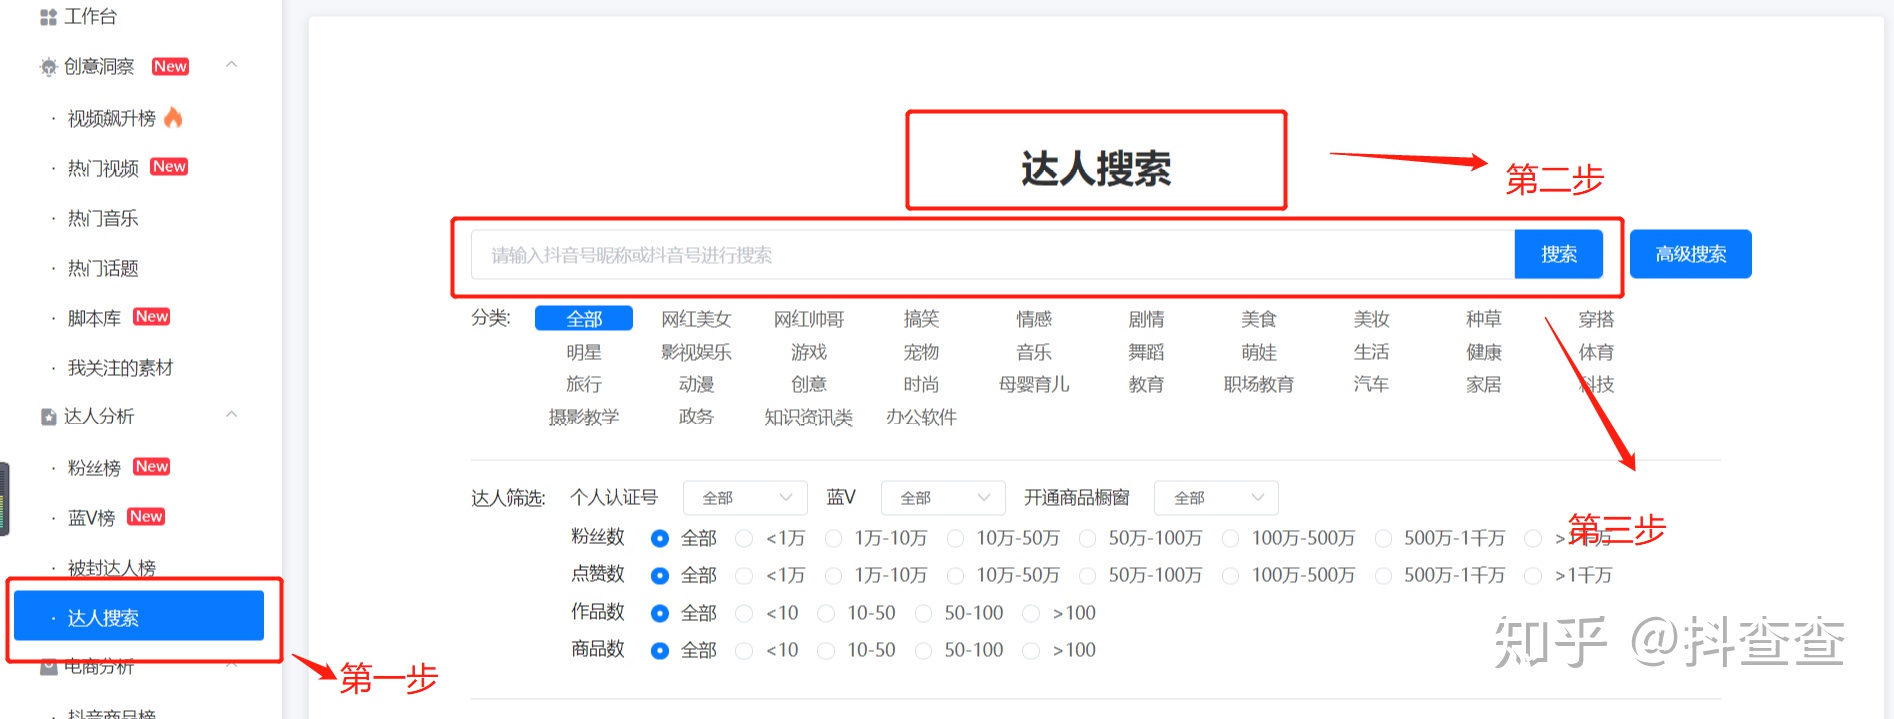Open 热门音乐 in the sidebar
Viewport: 1894px width, 719px height.
tap(103, 218)
